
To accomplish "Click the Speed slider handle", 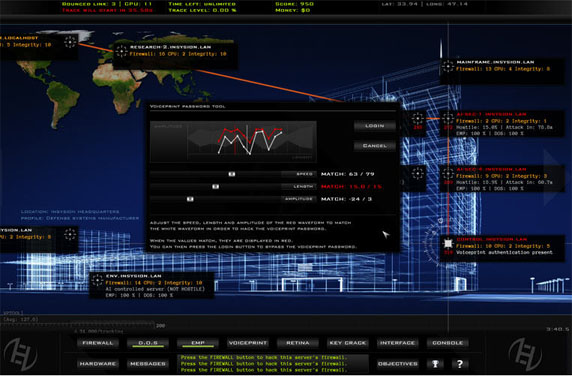I will 232,174.
